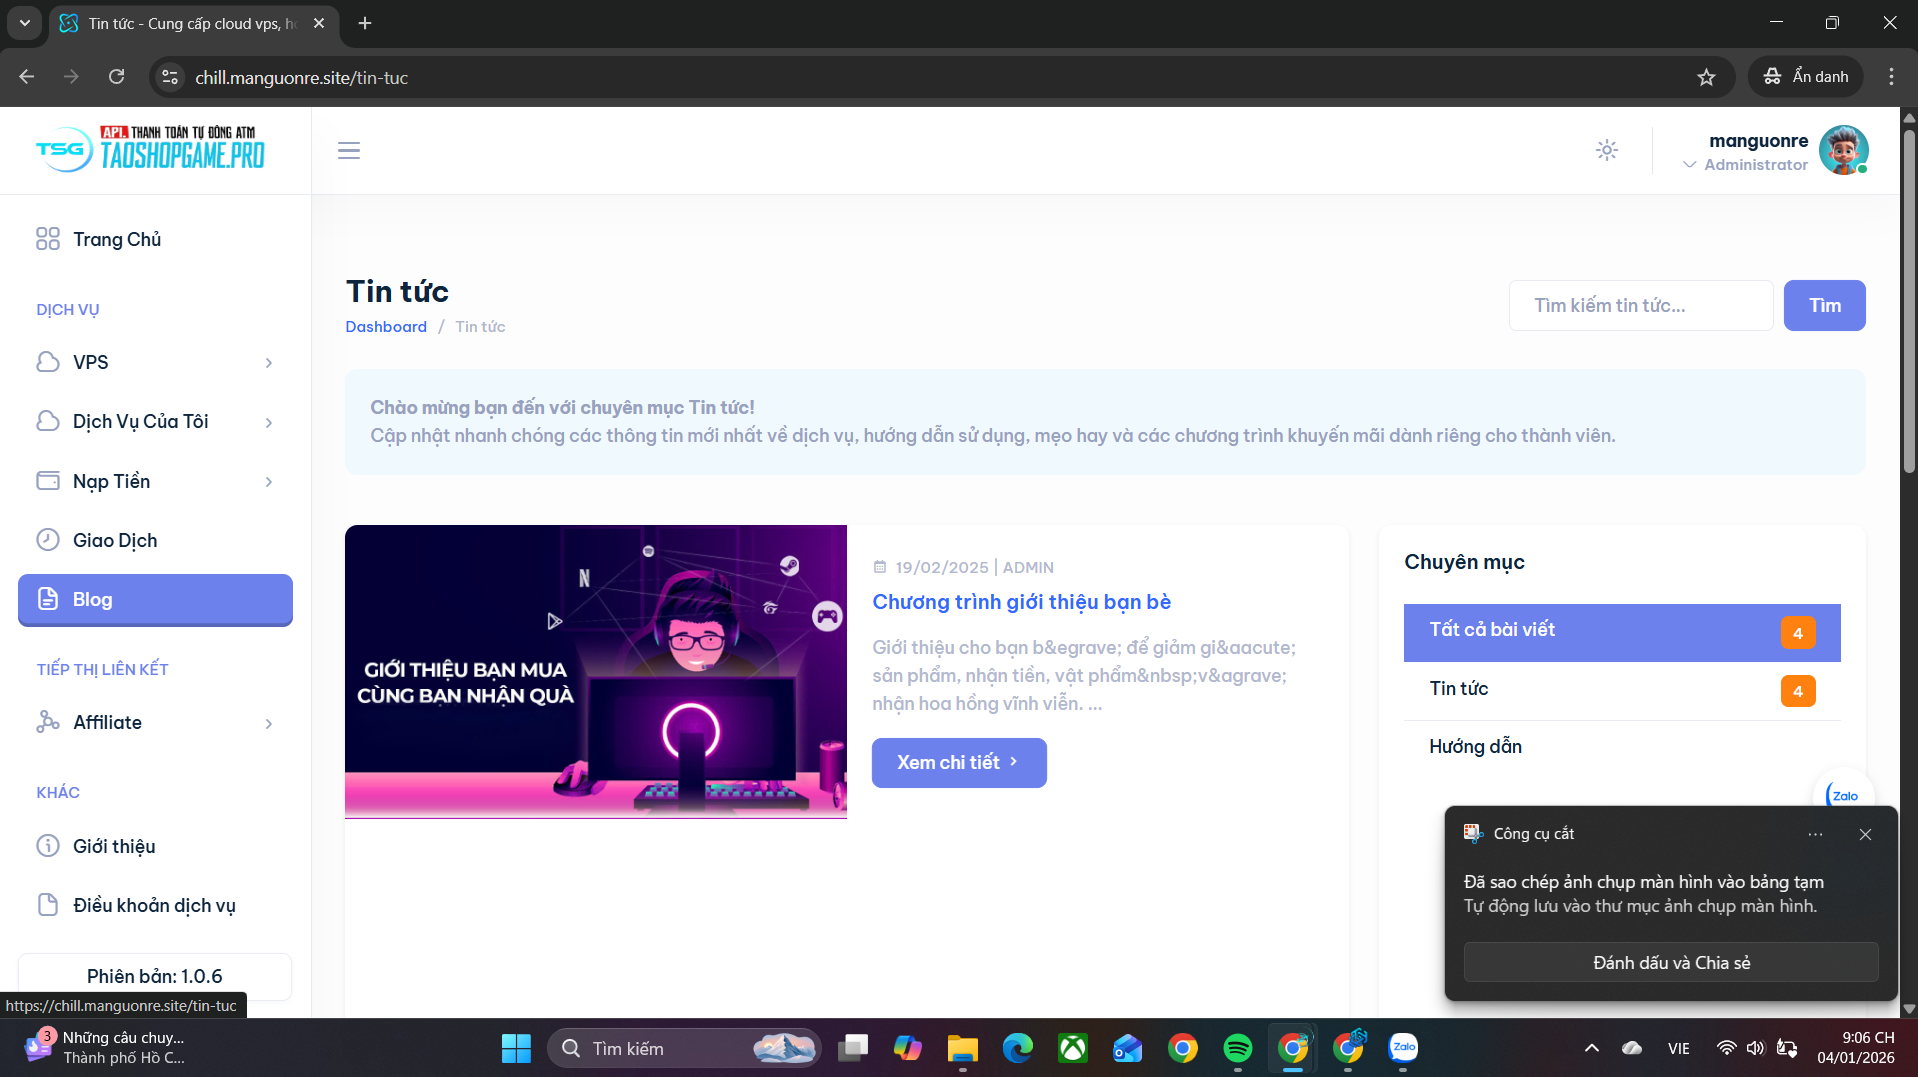Click the hamburger menu icon
1918x1077 pixels.
coord(348,151)
